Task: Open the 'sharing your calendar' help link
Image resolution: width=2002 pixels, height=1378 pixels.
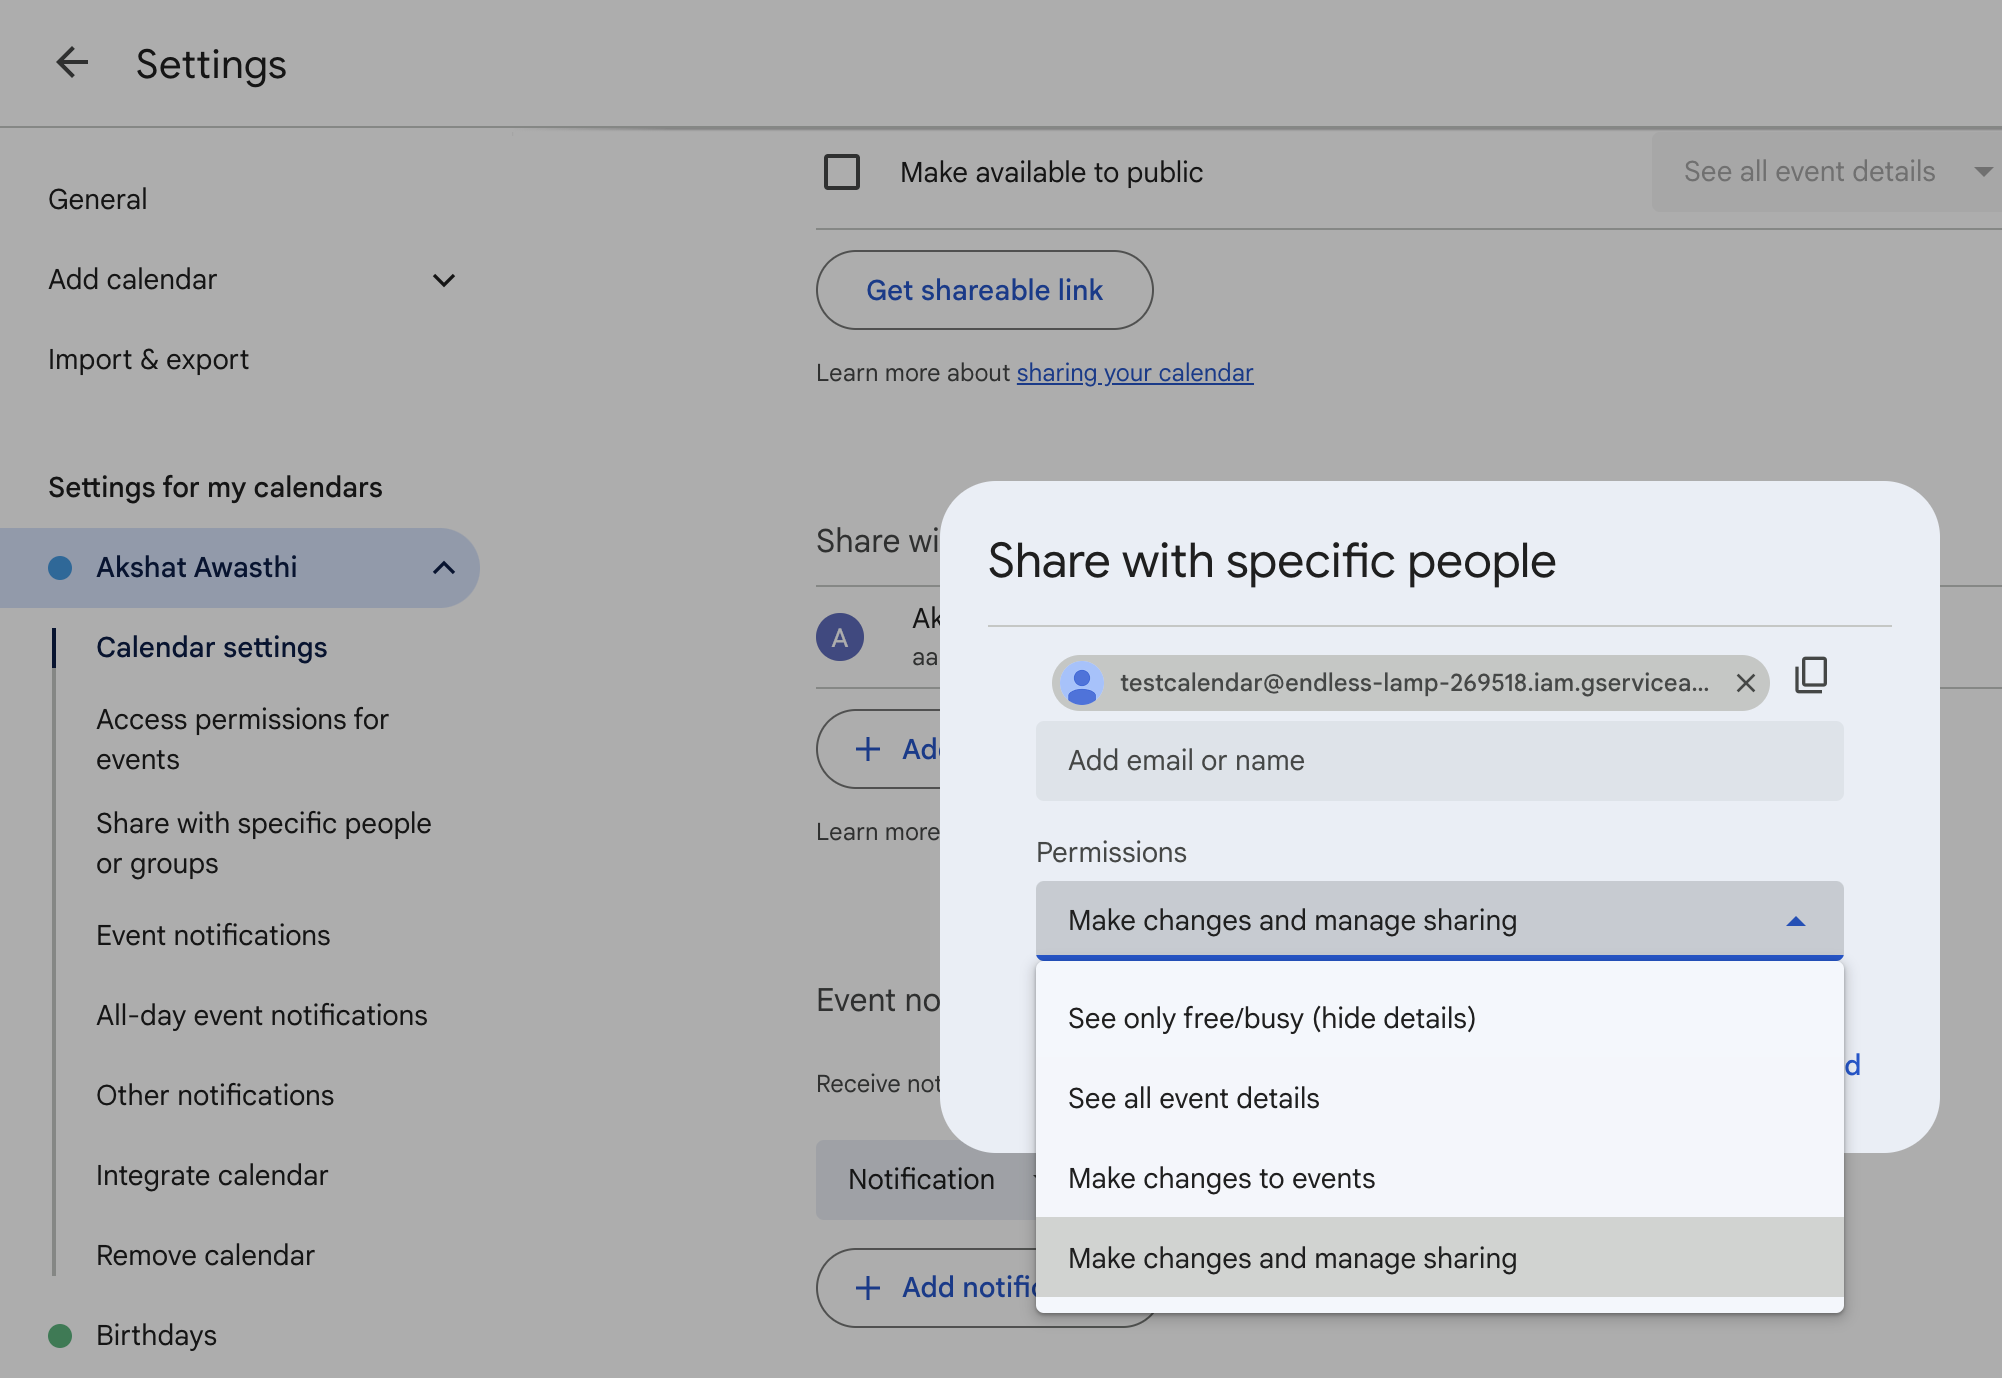Action: (x=1134, y=373)
